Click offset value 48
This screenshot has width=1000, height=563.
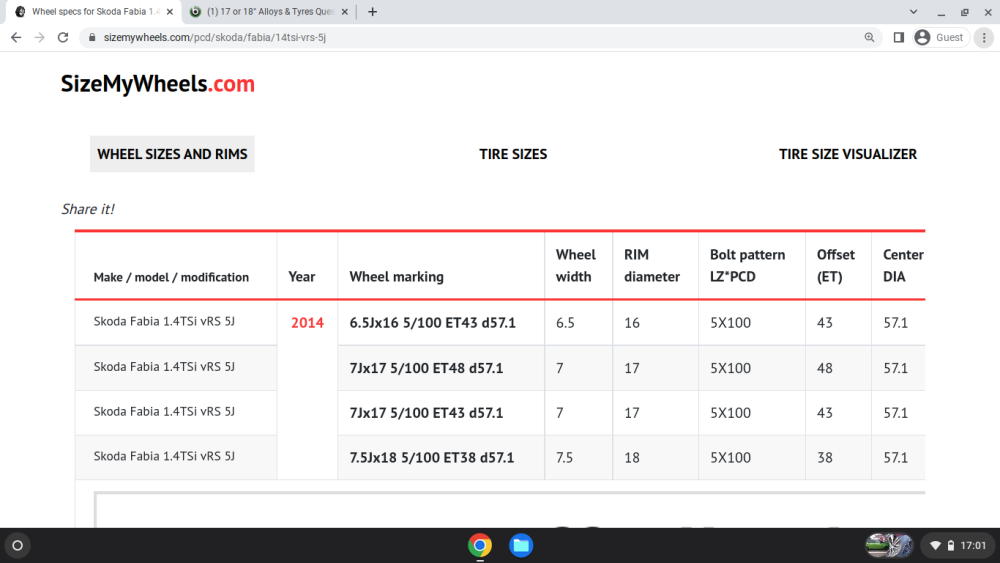pos(825,368)
